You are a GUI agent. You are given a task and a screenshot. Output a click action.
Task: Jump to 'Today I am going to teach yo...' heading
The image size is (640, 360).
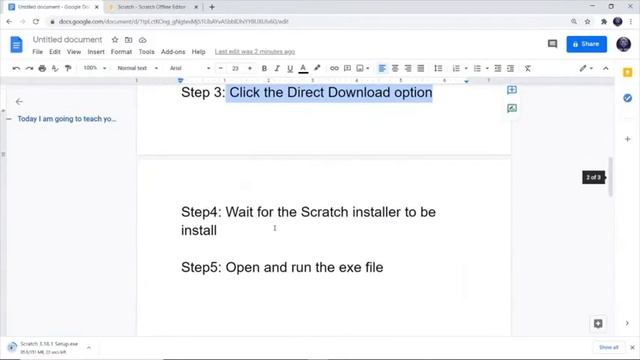(x=67, y=119)
